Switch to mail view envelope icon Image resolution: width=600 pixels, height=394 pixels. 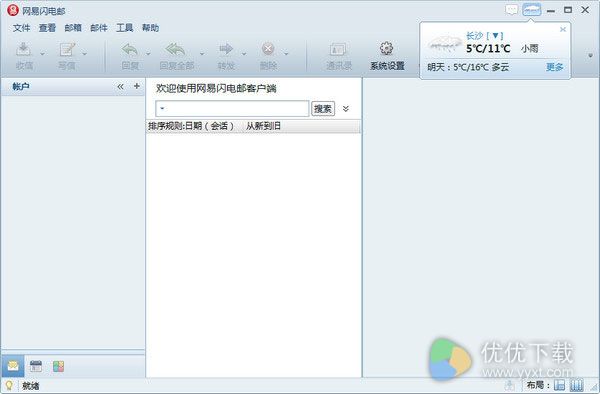click(13, 366)
